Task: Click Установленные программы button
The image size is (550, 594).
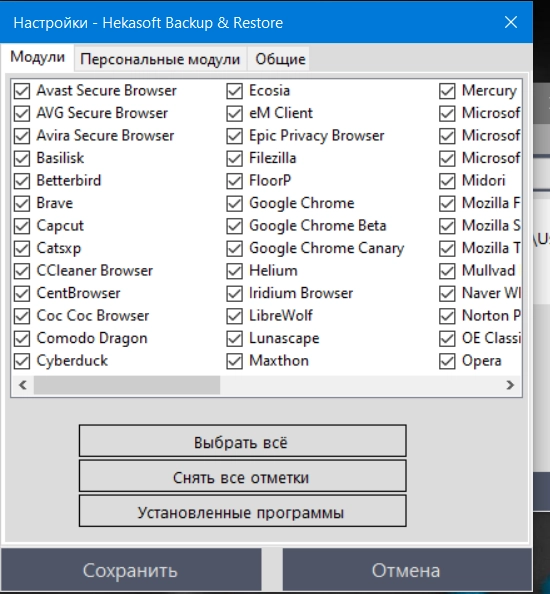Action: click(x=242, y=511)
